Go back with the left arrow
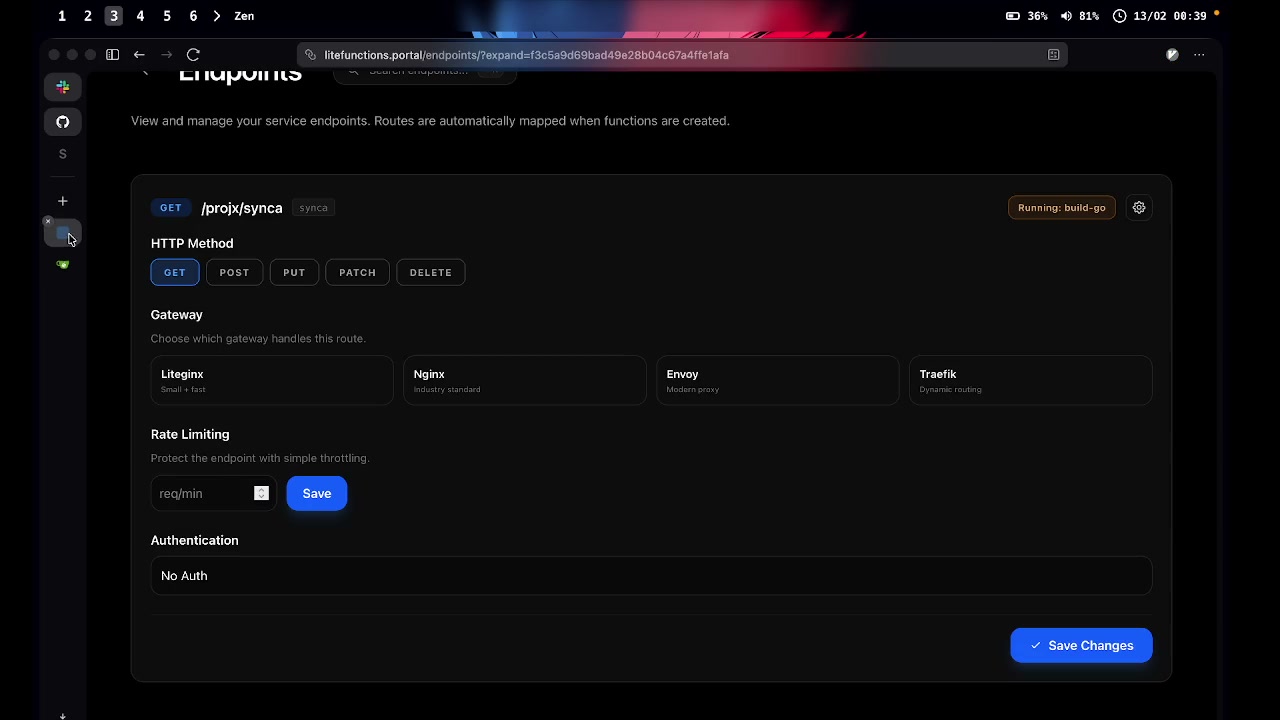This screenshot has height=720, width=1280. click(139, 55)
